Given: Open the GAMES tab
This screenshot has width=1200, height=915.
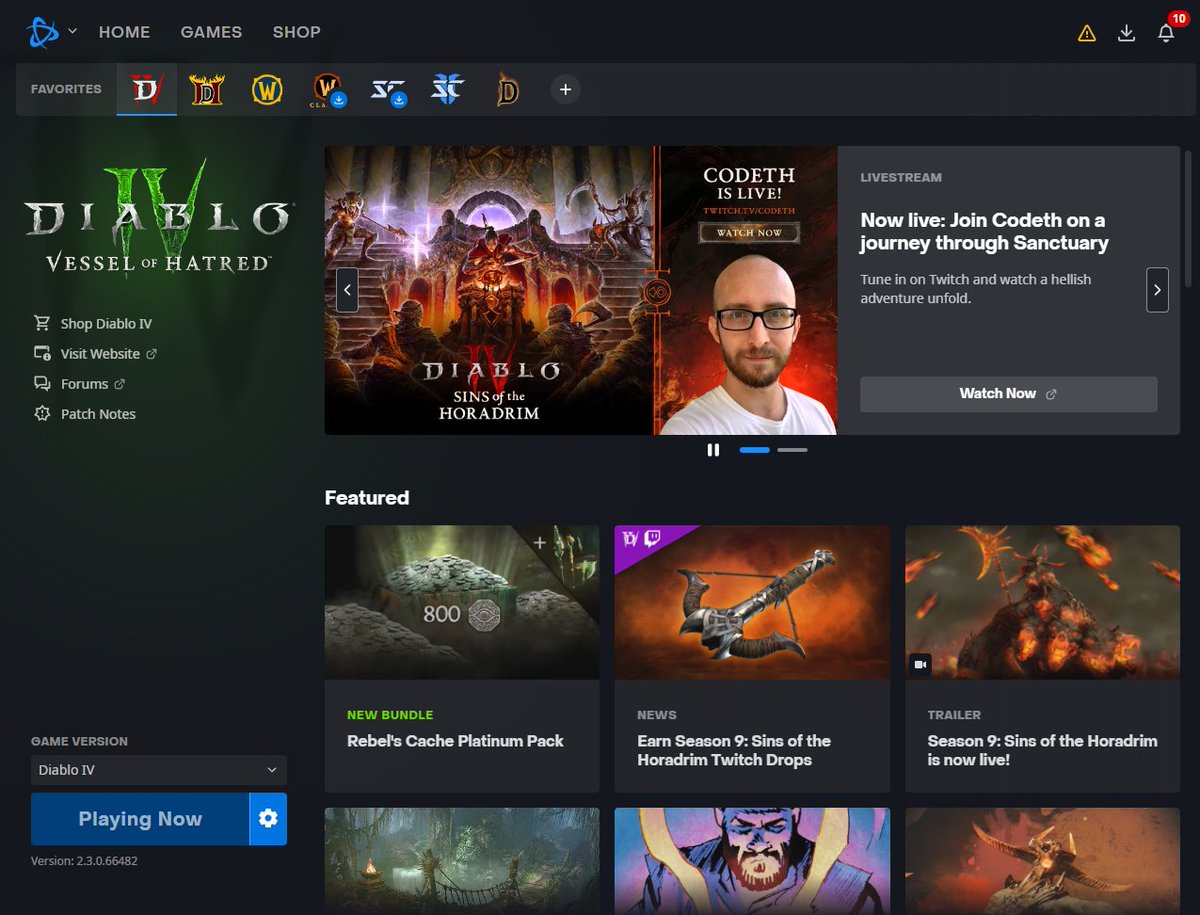Looking at the screenshot, I should [211, 32].
